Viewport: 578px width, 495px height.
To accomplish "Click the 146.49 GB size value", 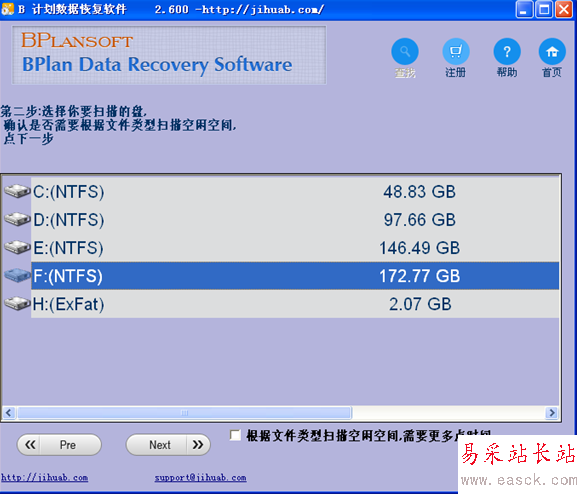I will click(419, 248).
